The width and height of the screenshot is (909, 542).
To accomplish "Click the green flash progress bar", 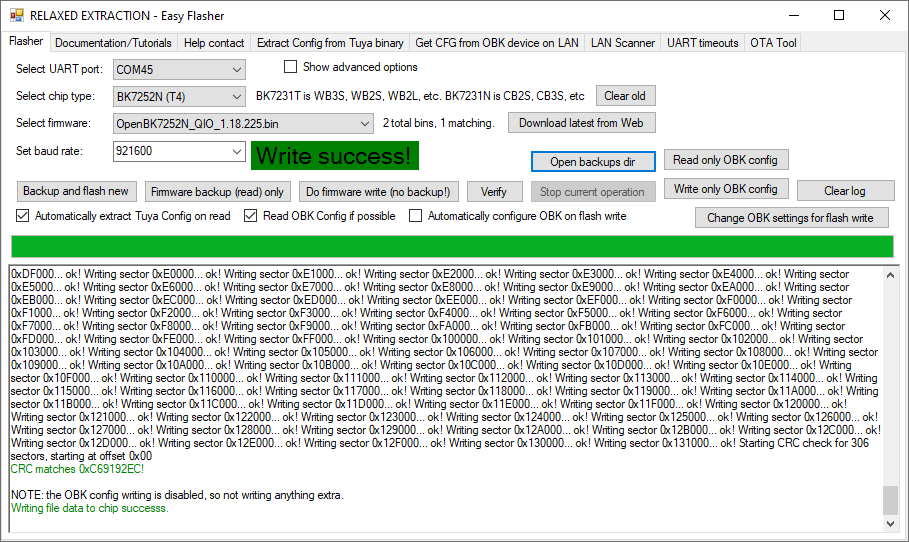I will pyautogui.click(x=452, y=246).
